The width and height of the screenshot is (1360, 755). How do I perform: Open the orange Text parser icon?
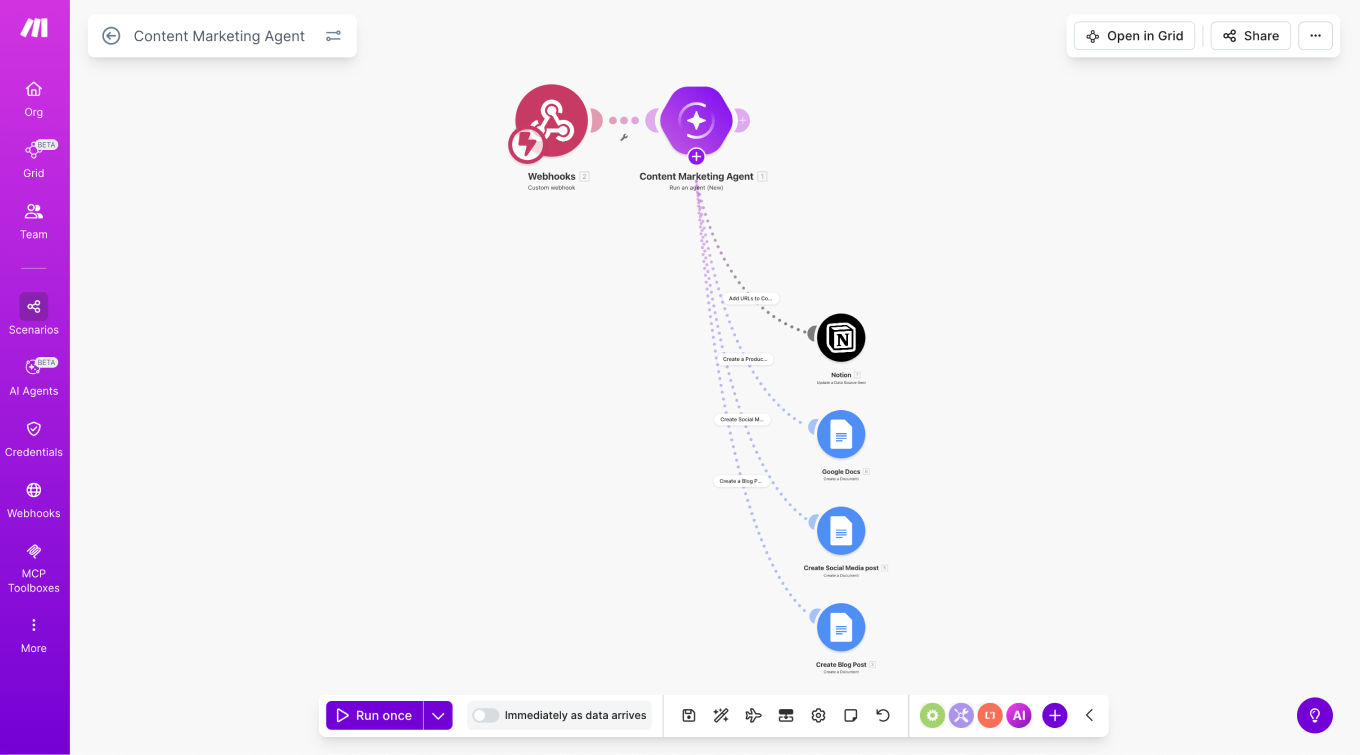coord(990,715)
